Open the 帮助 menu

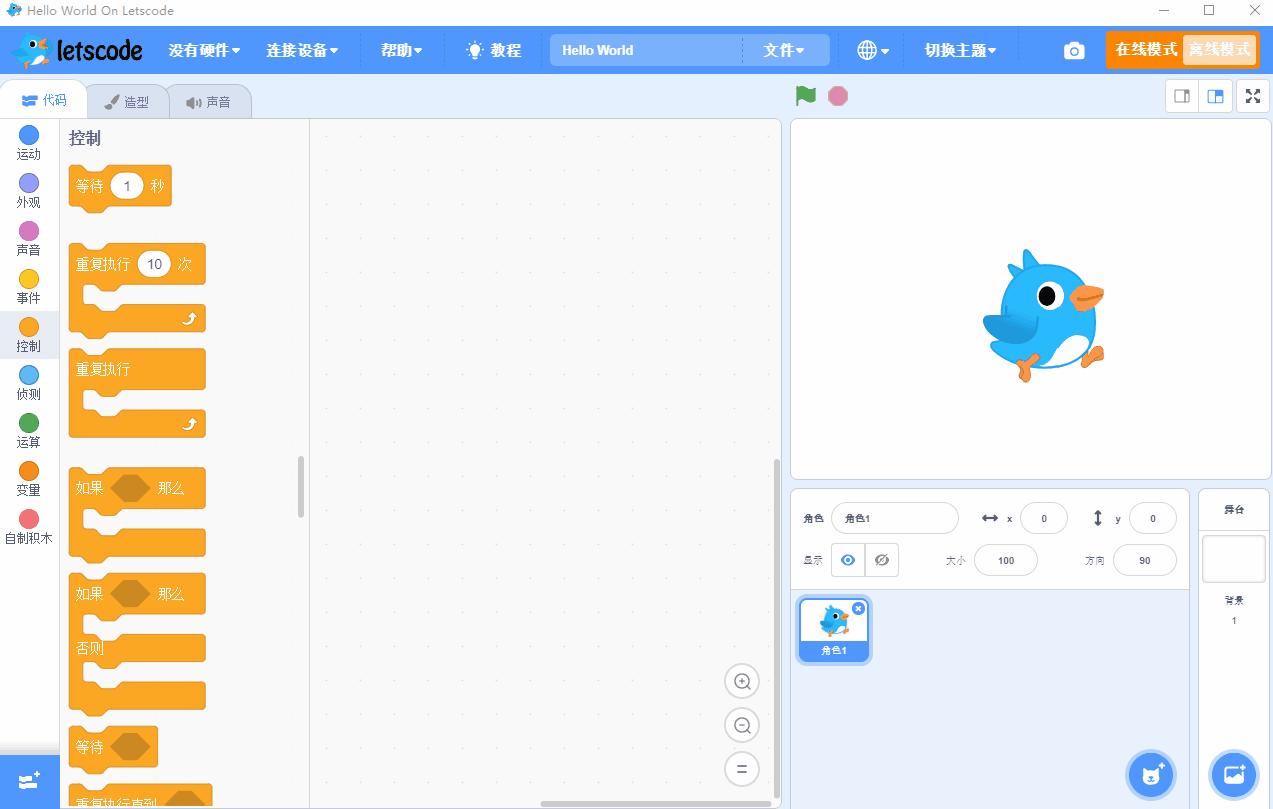(x=400, y=49)
